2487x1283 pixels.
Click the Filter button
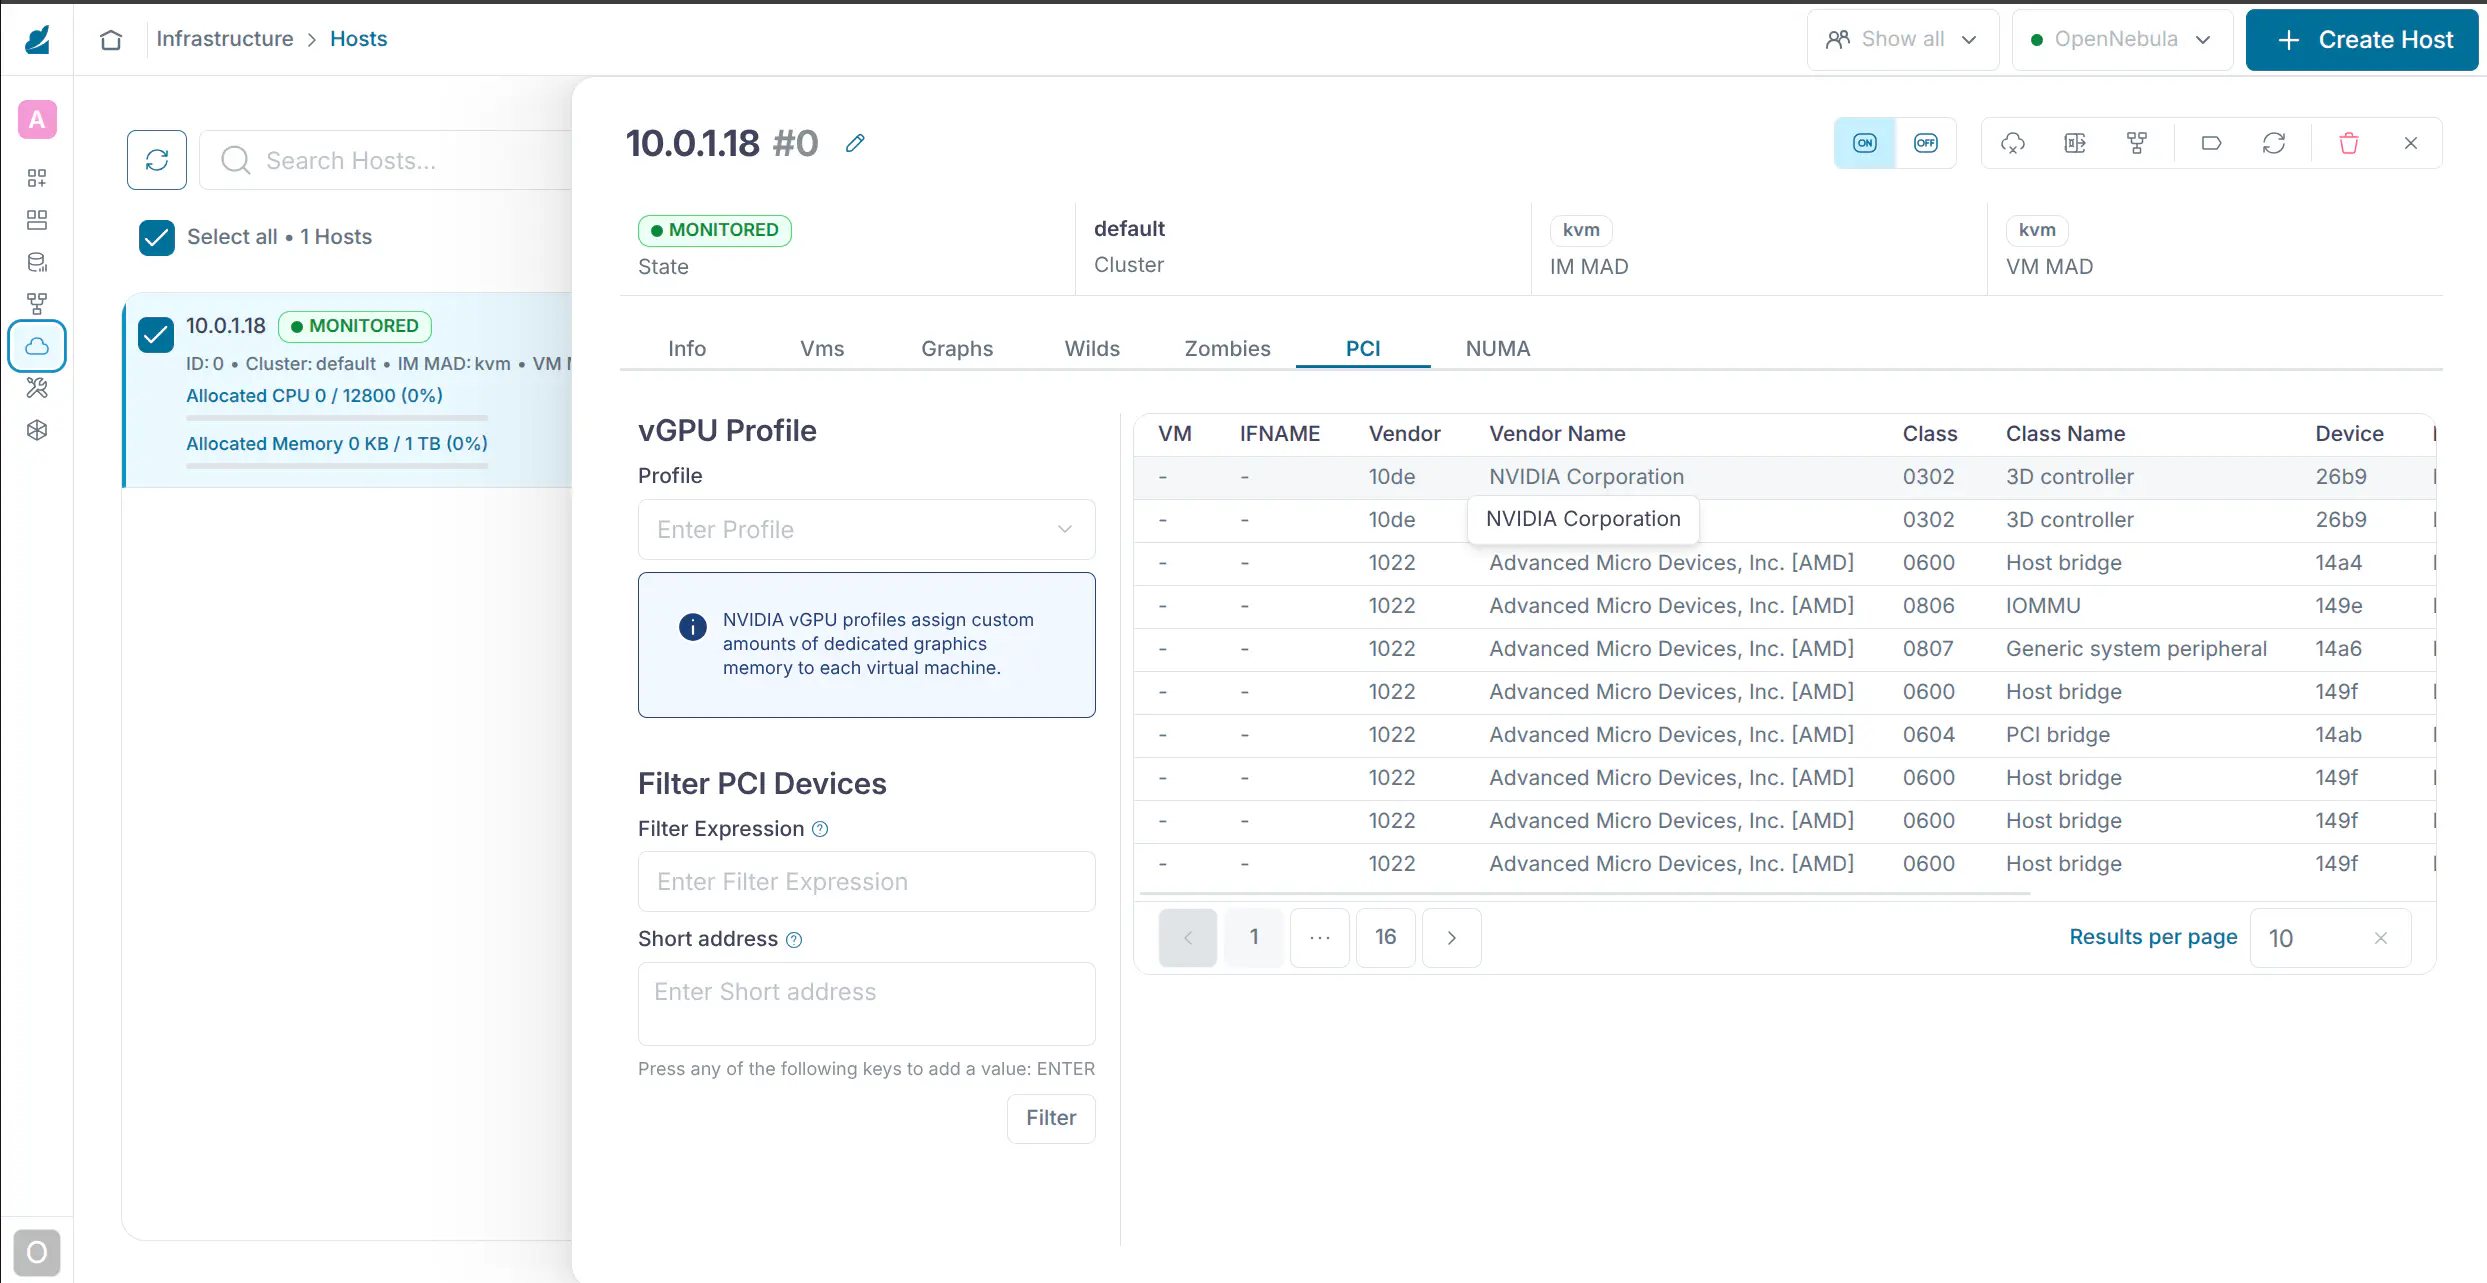pyautogui.click(x=1051, y=1118)
